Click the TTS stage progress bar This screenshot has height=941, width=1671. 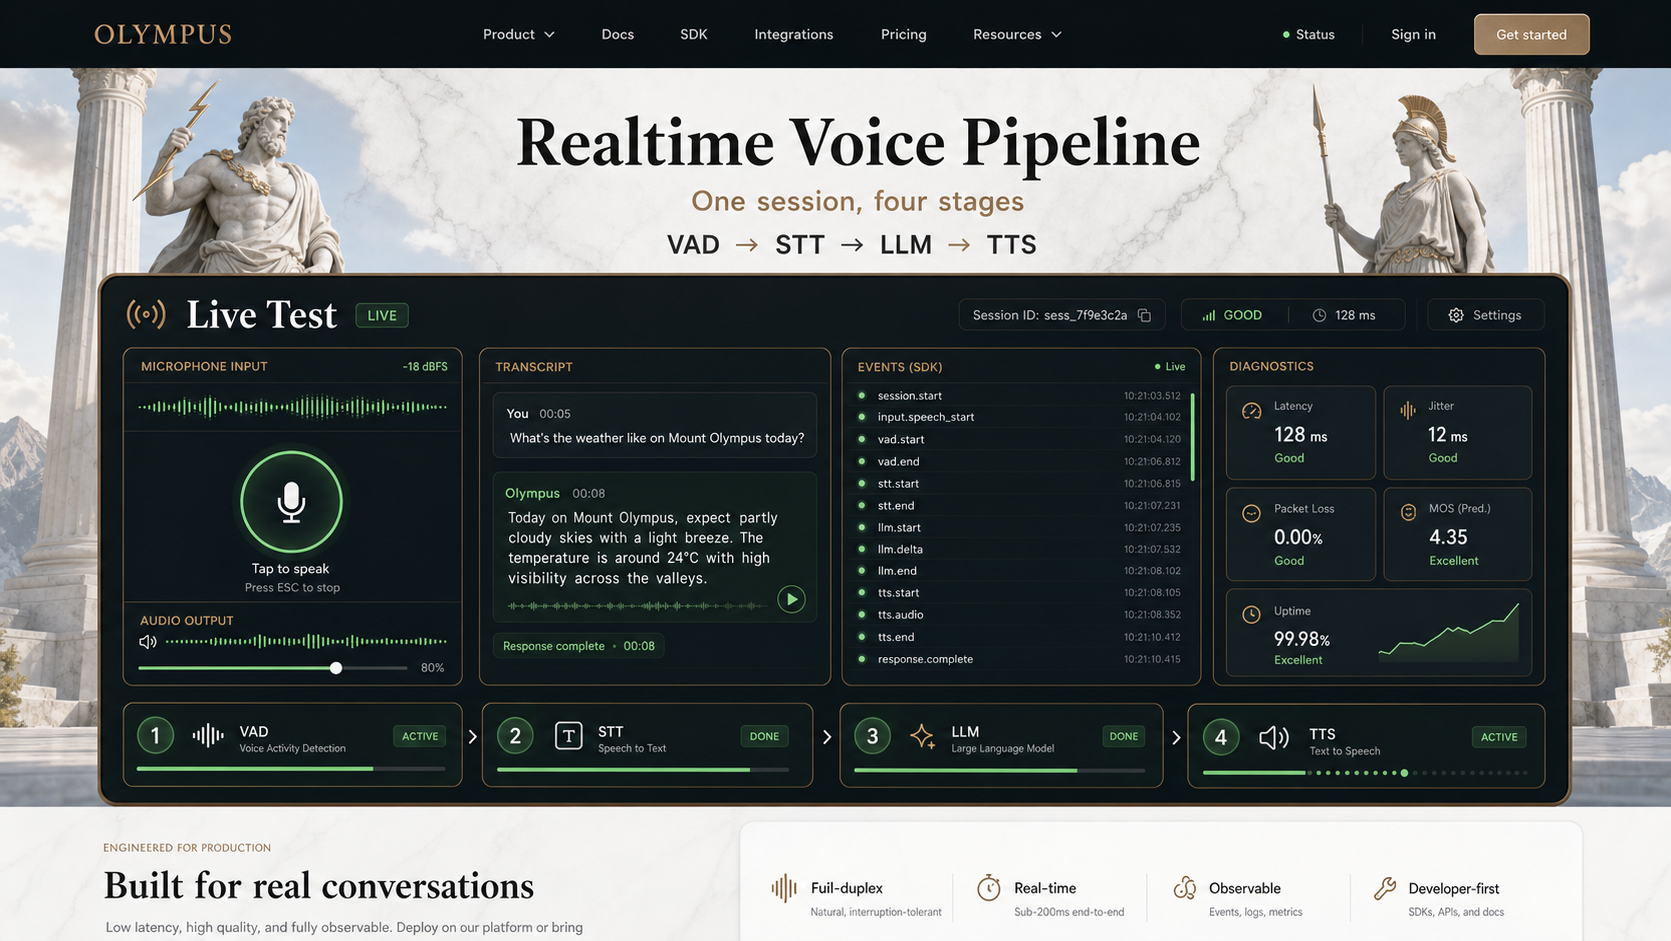click(x=1365, y=772)
